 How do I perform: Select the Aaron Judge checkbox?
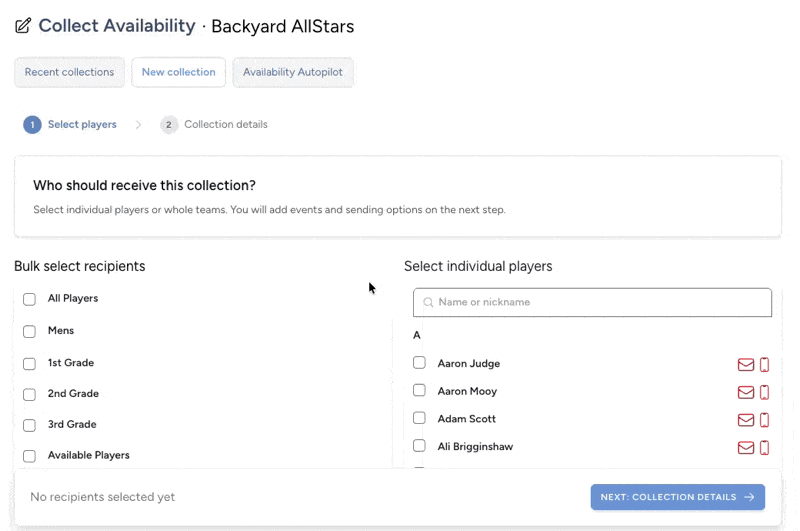419,363
